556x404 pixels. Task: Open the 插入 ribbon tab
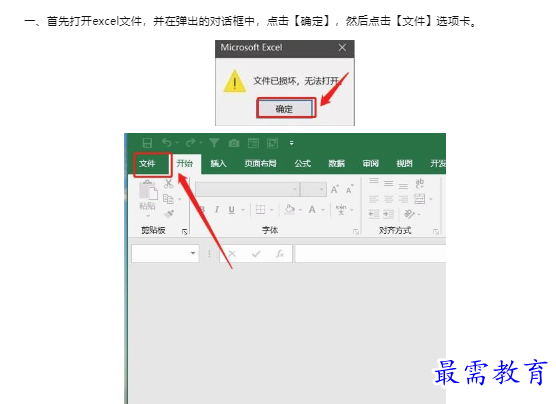point(218,164)
